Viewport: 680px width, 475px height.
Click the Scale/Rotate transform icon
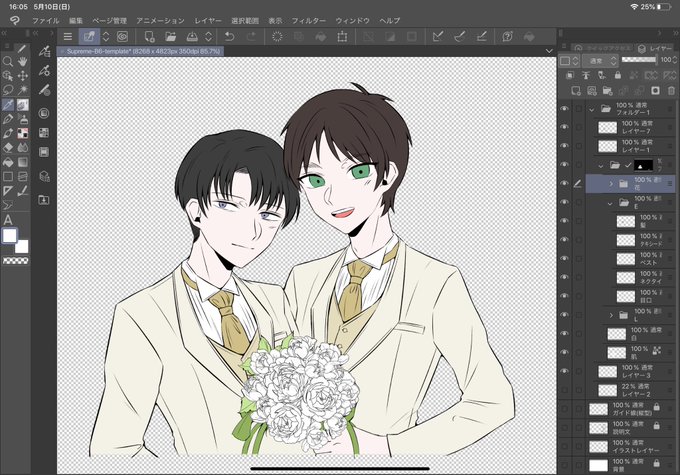pos(342,37)
